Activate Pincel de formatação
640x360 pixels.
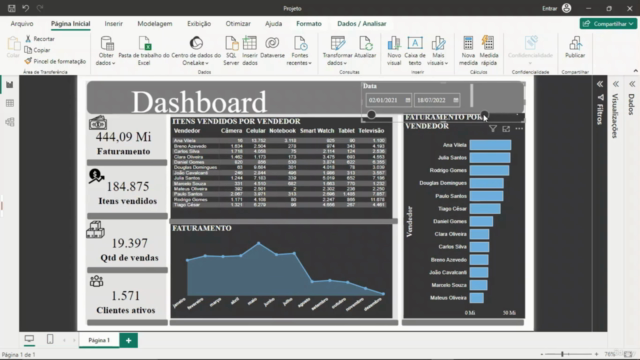(x=55, y=61)
